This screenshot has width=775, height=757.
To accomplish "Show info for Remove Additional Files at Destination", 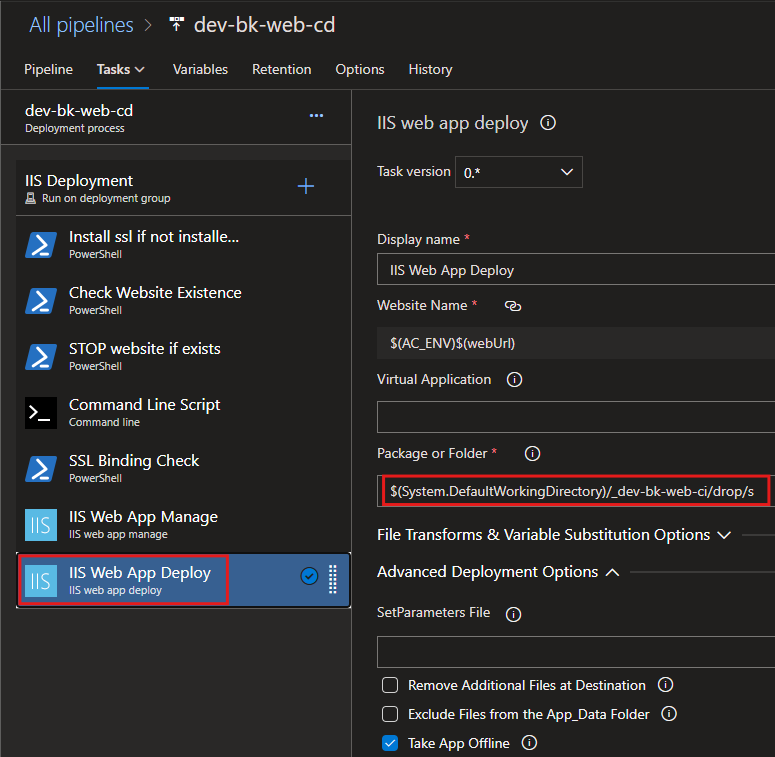I will coord(665,685).
